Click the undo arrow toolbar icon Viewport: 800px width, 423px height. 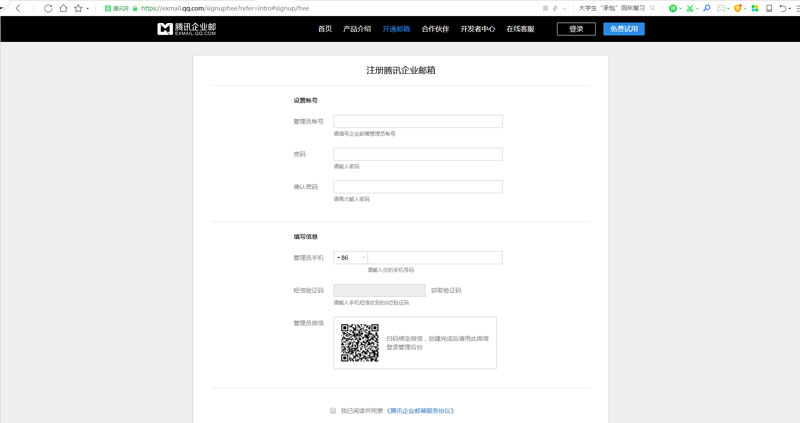click(783, 8)
